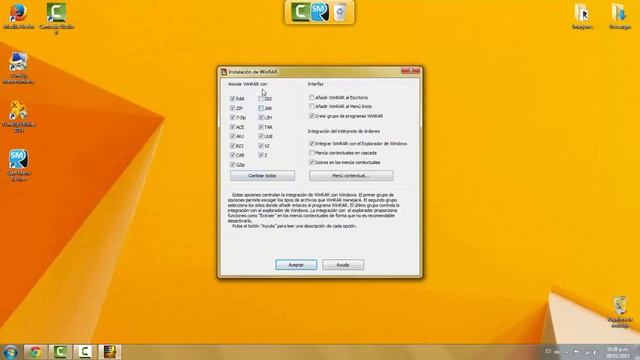This screenshot has width=640, height=360.
Task: Uncheck the UUE association checkbox
Action: 261,136
